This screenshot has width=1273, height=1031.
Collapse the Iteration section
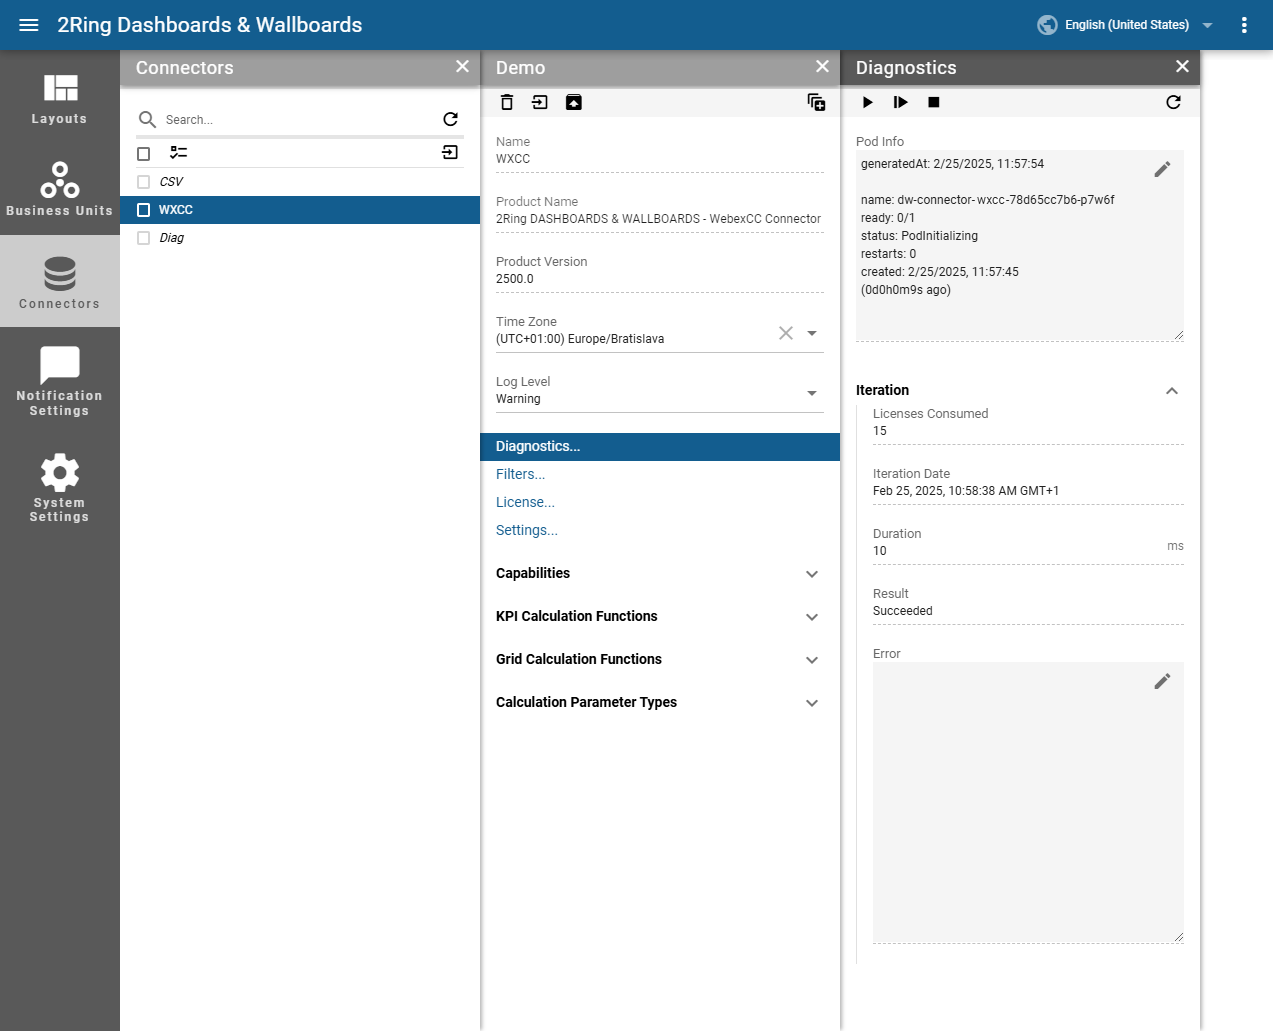(1172, 391)
